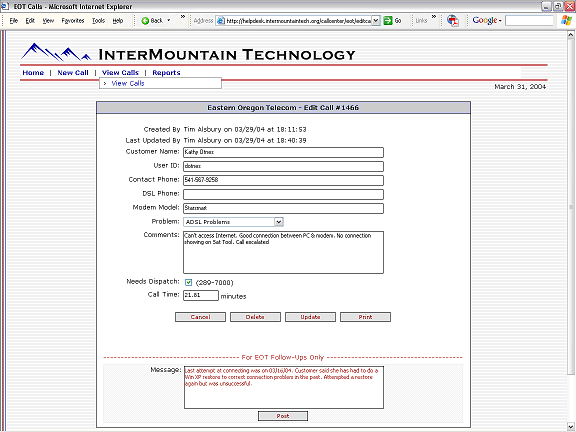
Task: Click the InterMountain Technology mountain logo
Action: 56,52
